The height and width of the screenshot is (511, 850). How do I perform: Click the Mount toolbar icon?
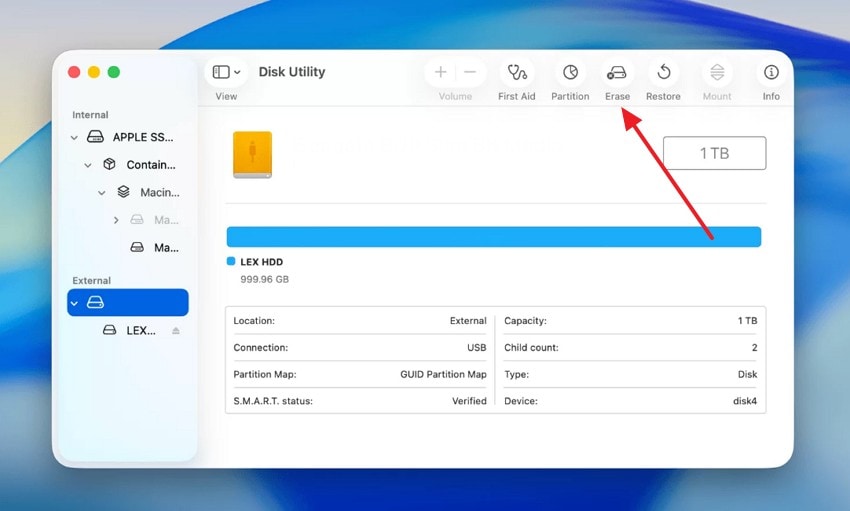[x=717, y=72]
